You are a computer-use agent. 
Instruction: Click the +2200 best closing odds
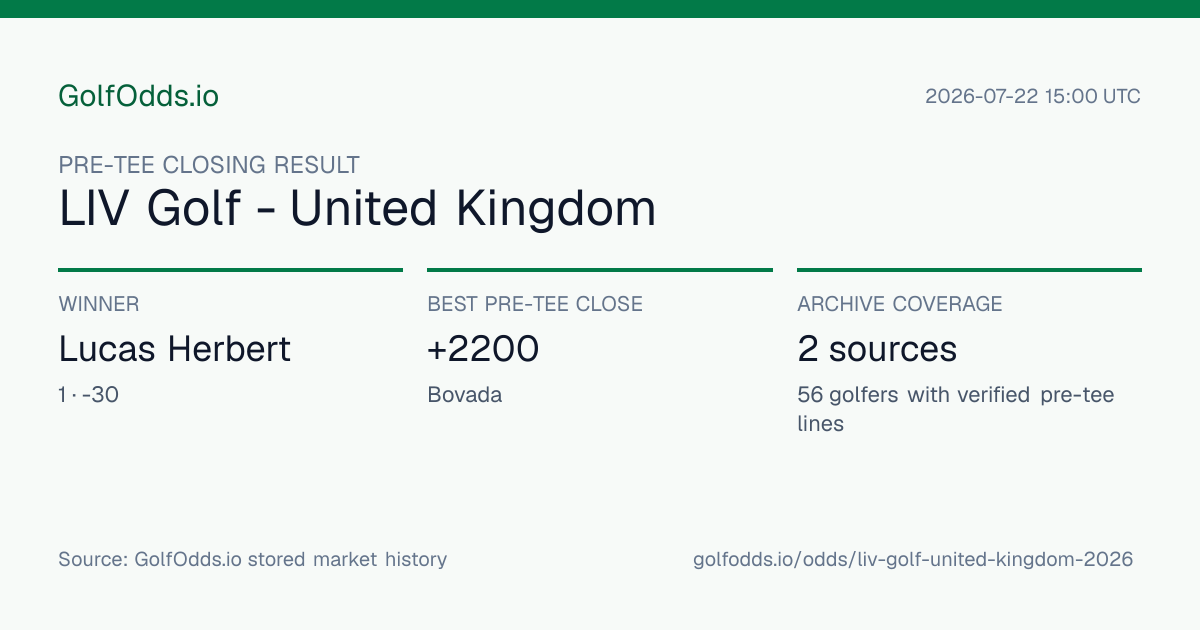[483, 349]
